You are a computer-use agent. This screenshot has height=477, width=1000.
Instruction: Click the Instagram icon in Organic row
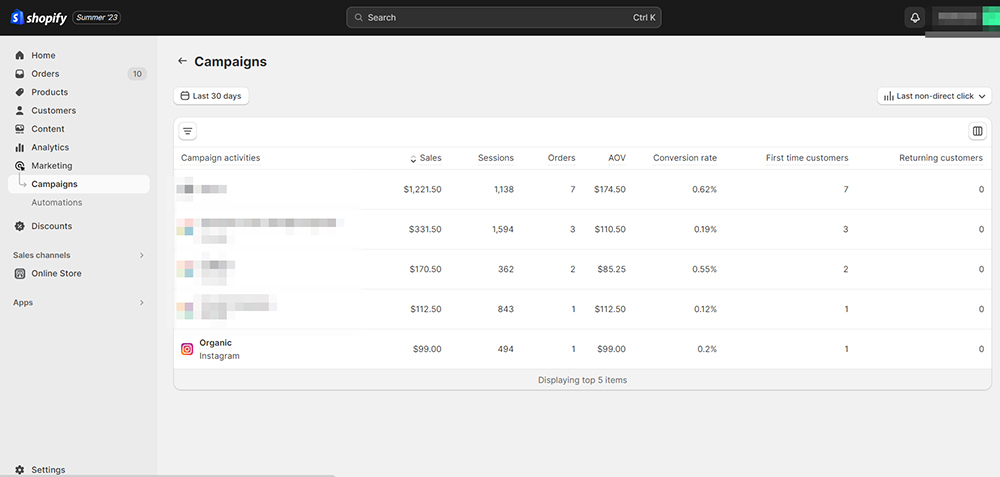tap(187, 349)
